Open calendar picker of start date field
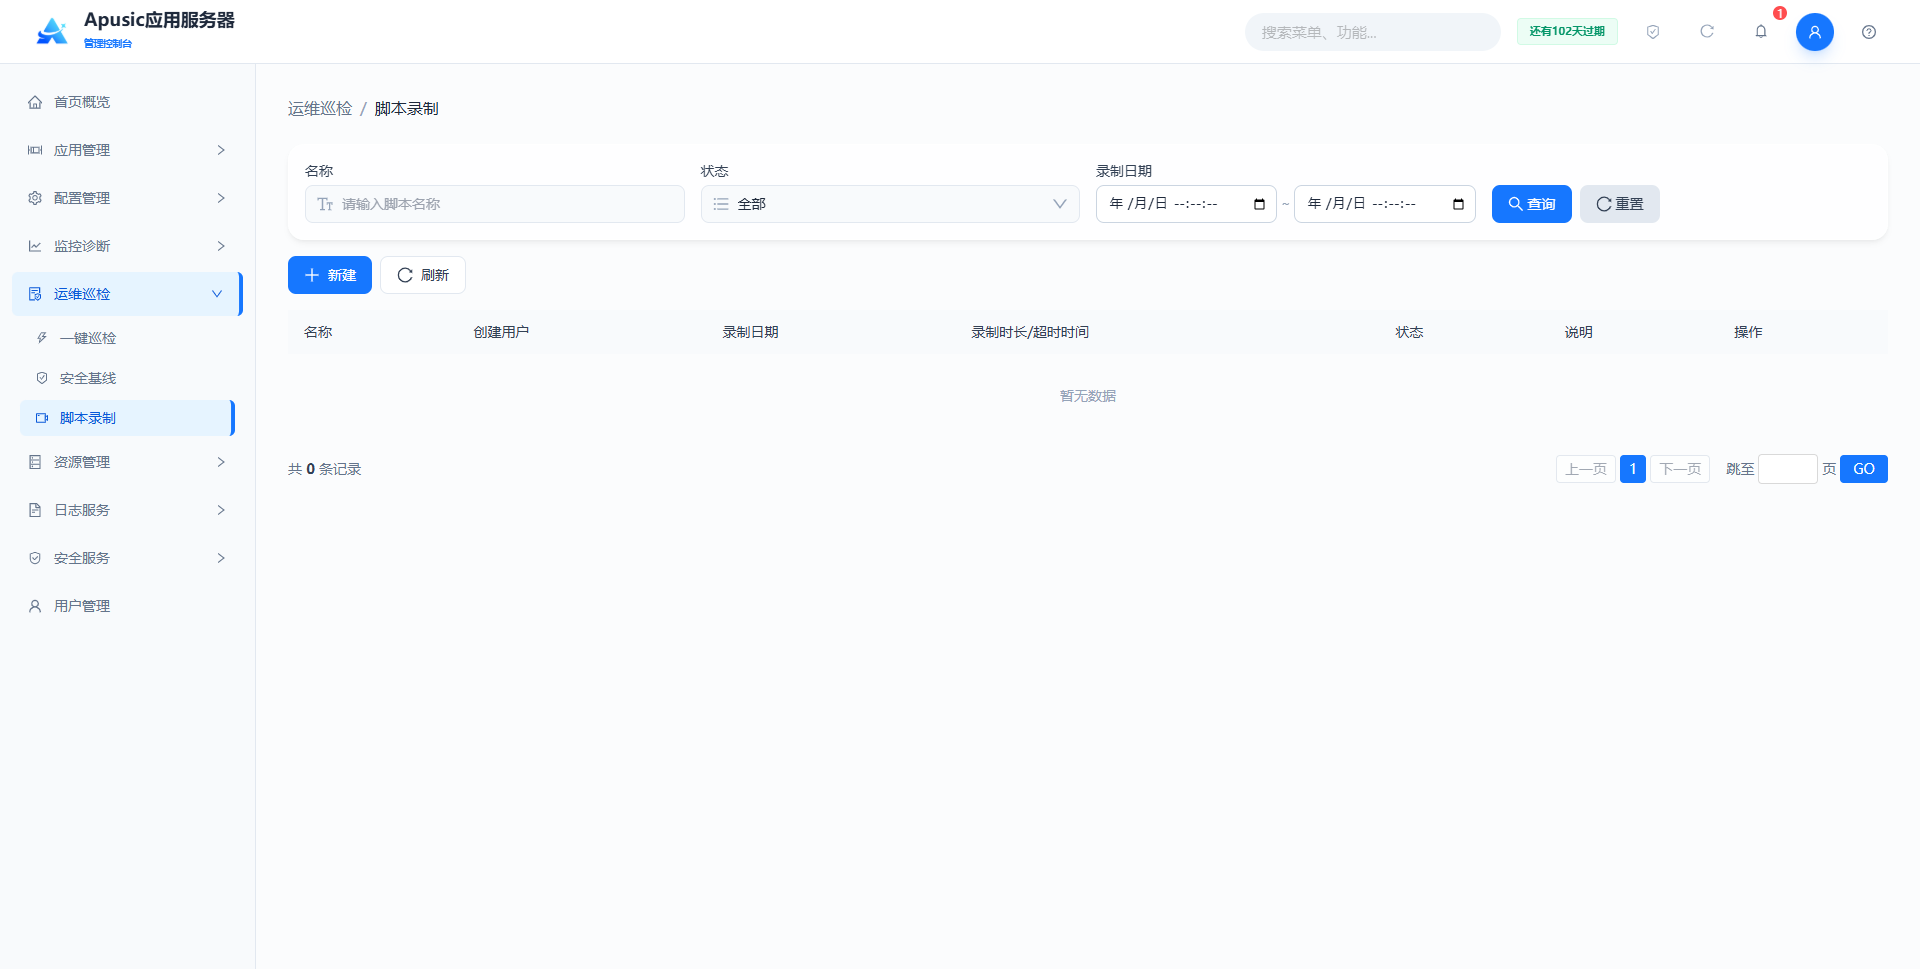 [x=1259, y=204]
